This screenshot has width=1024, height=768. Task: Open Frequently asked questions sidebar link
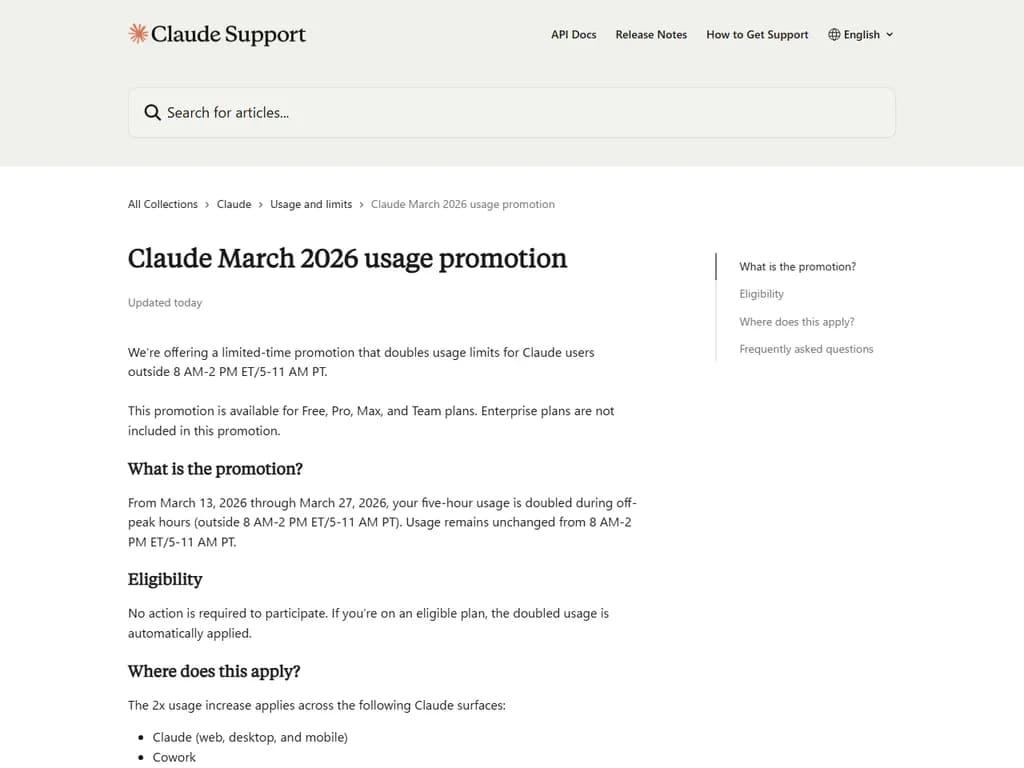(806, 349)
